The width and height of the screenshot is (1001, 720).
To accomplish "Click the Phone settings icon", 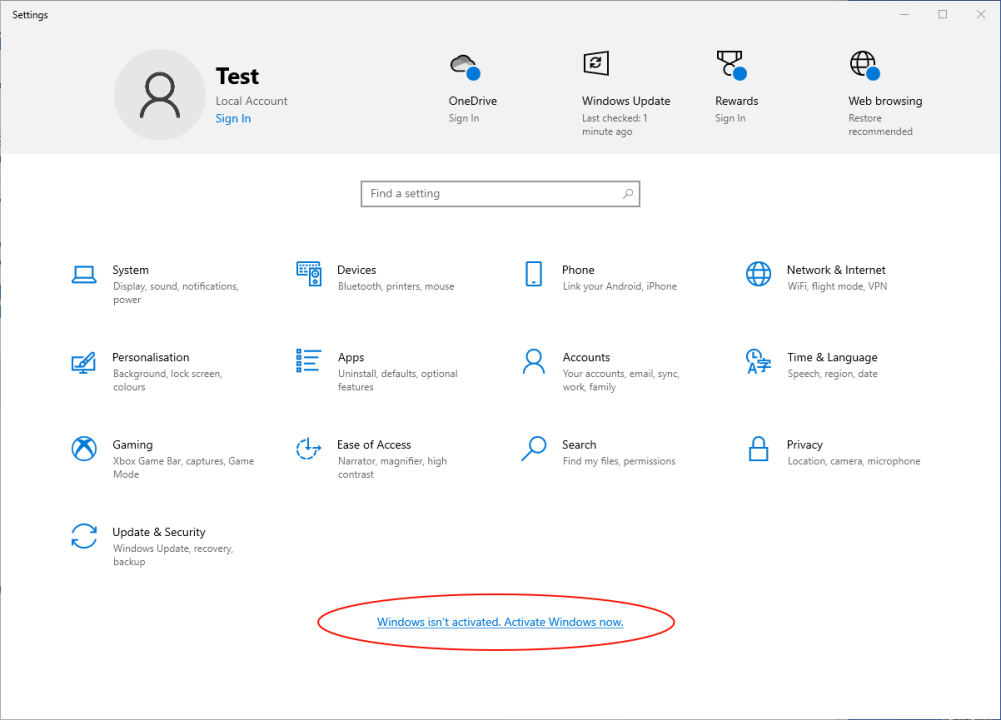I will click(x=534, y=274).
